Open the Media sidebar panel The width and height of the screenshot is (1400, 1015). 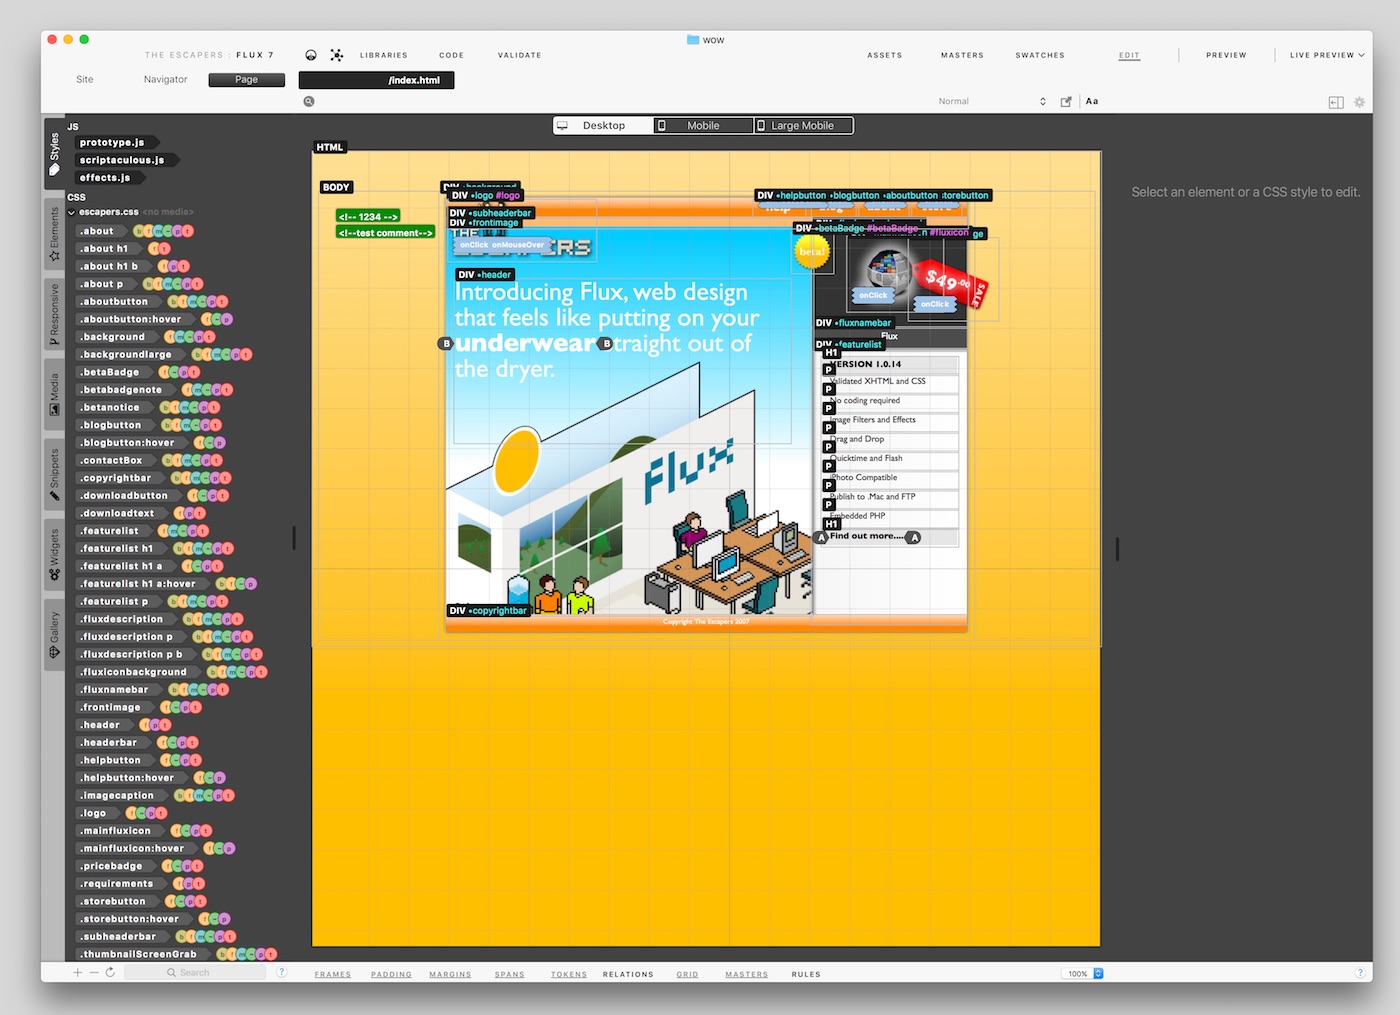[x=54, y=394]
